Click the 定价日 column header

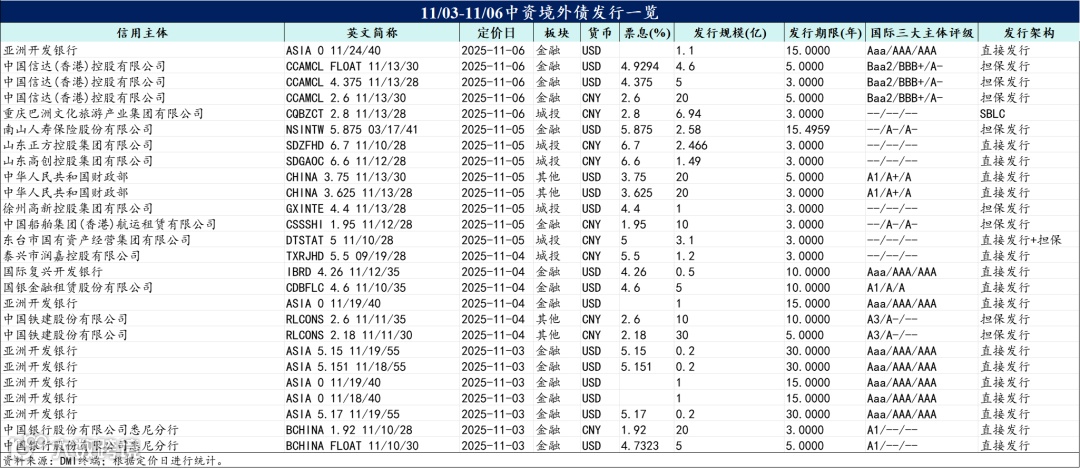coord(496,32)
